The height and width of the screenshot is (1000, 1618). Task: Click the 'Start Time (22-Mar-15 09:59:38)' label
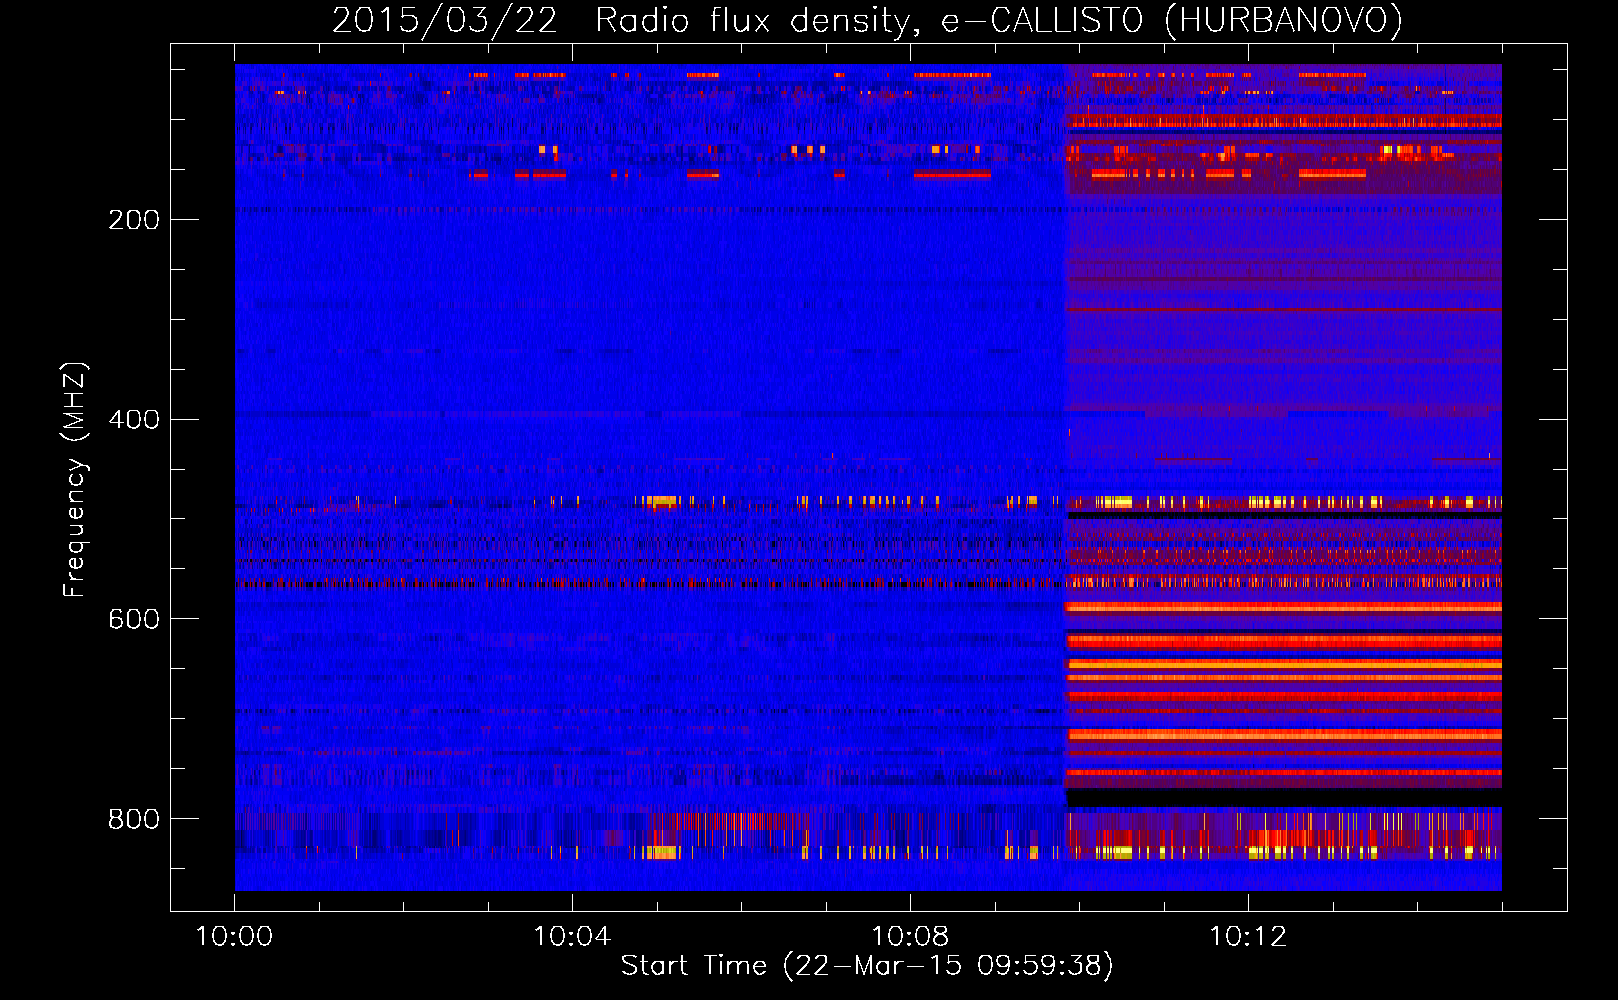coord(867,966)
